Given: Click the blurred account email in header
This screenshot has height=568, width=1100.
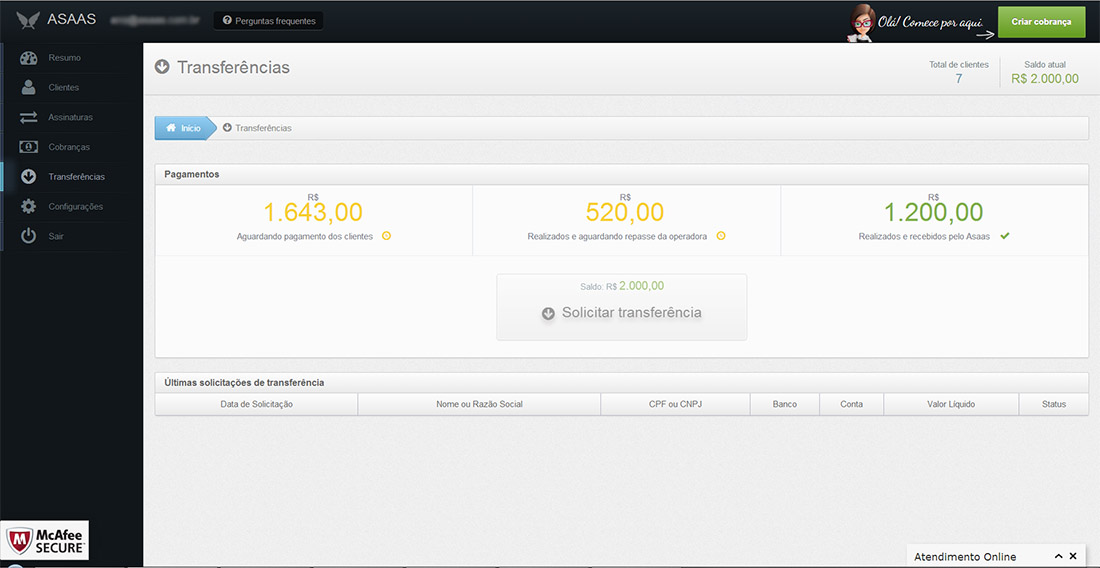Looking at the screenshot, I should [x=154, y=20].
